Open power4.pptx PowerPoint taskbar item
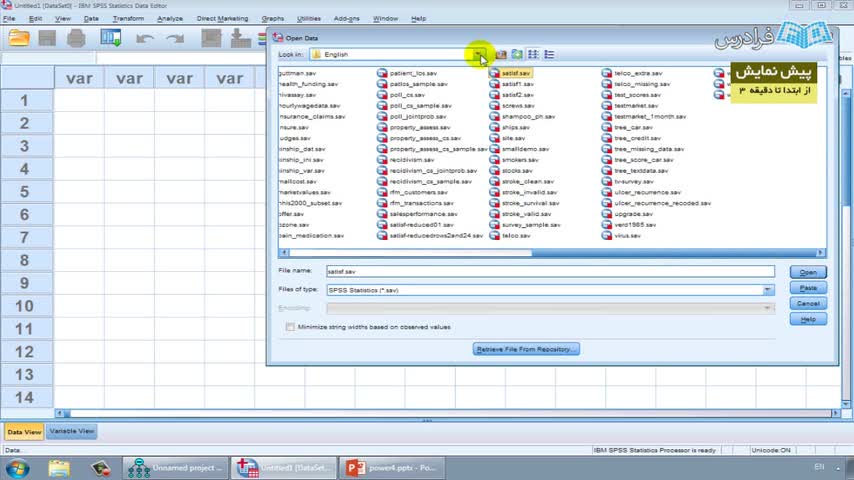The height and width of the screenshot is (480, 854). pos(392,468)
